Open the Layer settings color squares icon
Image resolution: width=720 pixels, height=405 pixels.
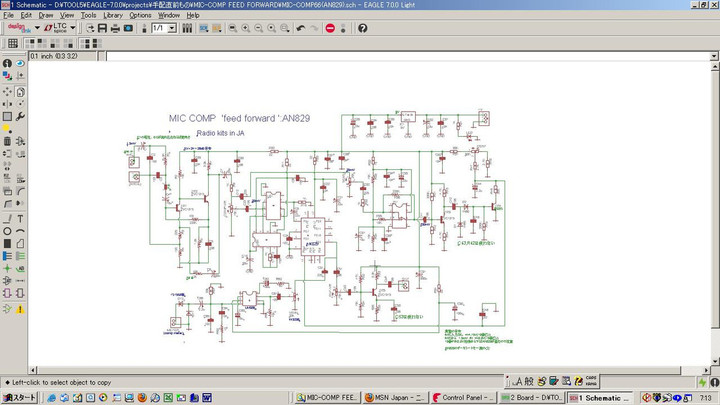[7, 75]
